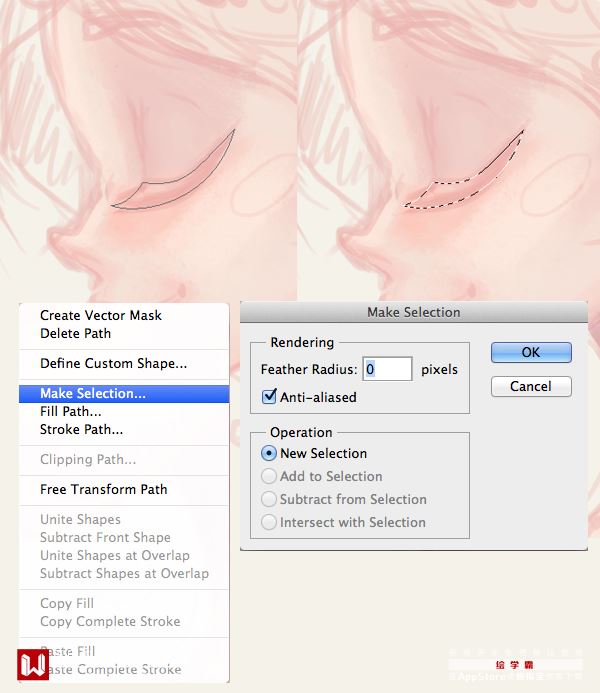Select the New Selection radio button
This screenshot has width=600, height=693.
pos(269,453)
